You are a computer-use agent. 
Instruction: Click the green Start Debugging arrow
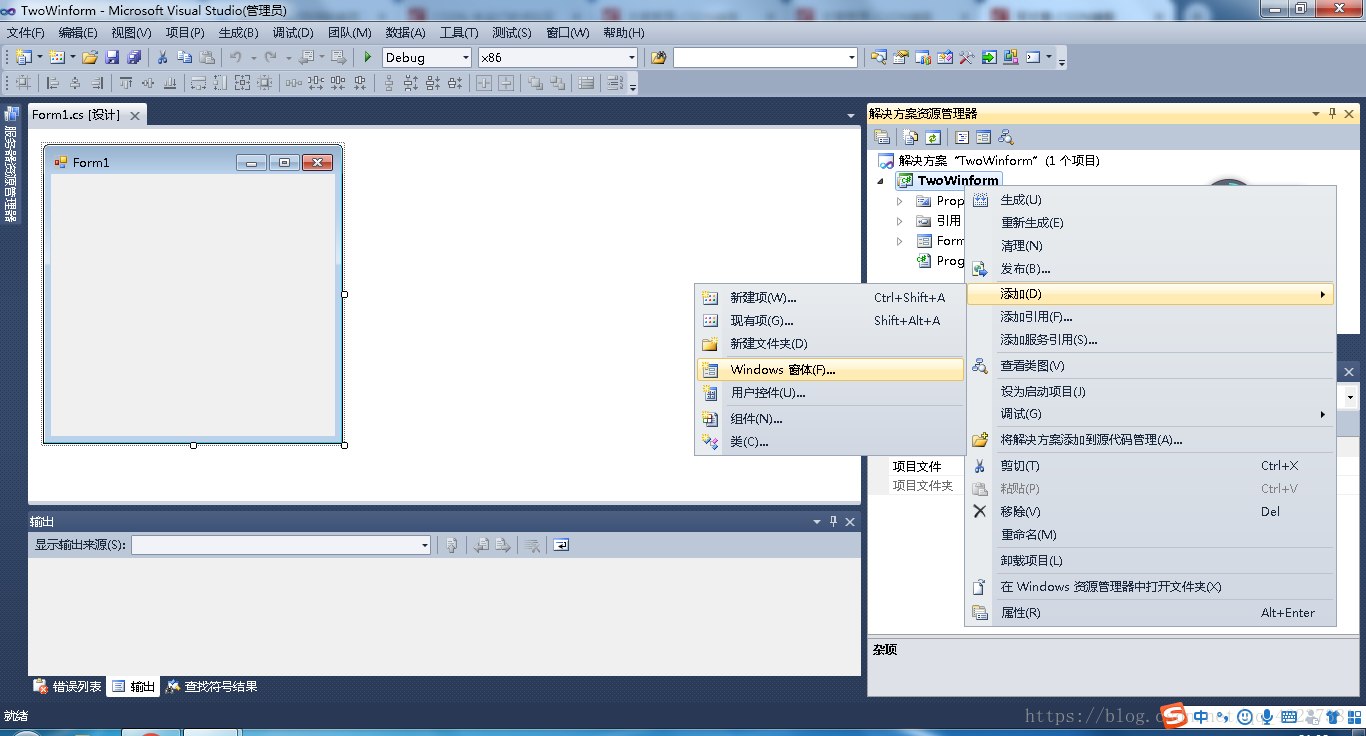click(x=367, y=57)
